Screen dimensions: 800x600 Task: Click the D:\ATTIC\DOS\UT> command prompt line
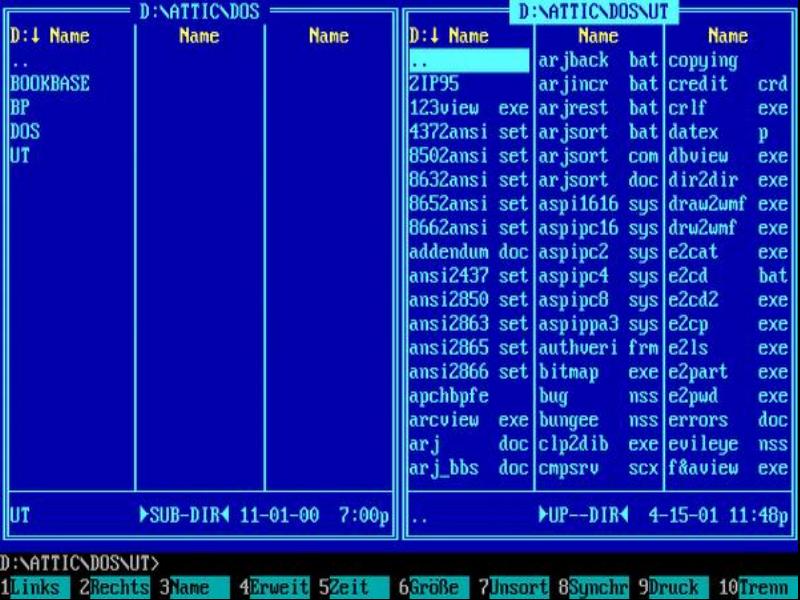80,563
